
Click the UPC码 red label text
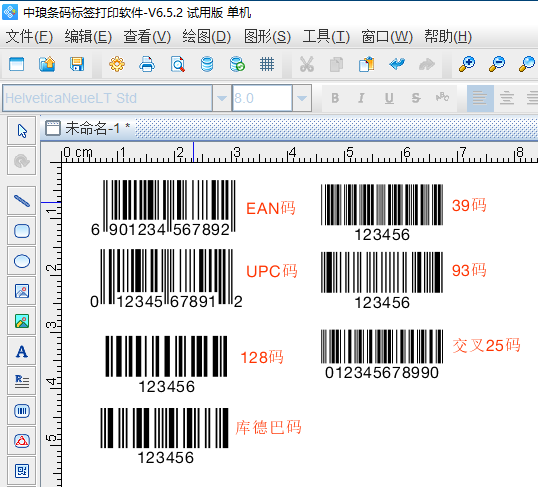pos(272,271)
